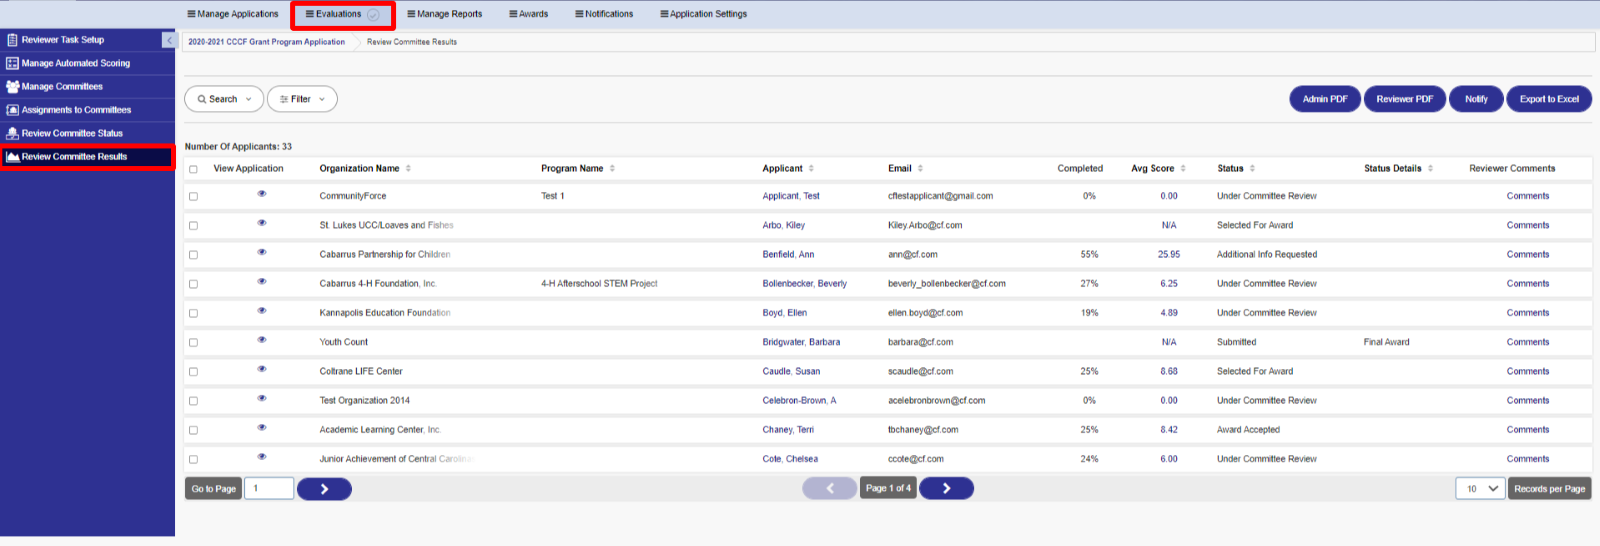View Youth Count application eye icon
The height and width of the screenshot is (546, 1600).
262,340
